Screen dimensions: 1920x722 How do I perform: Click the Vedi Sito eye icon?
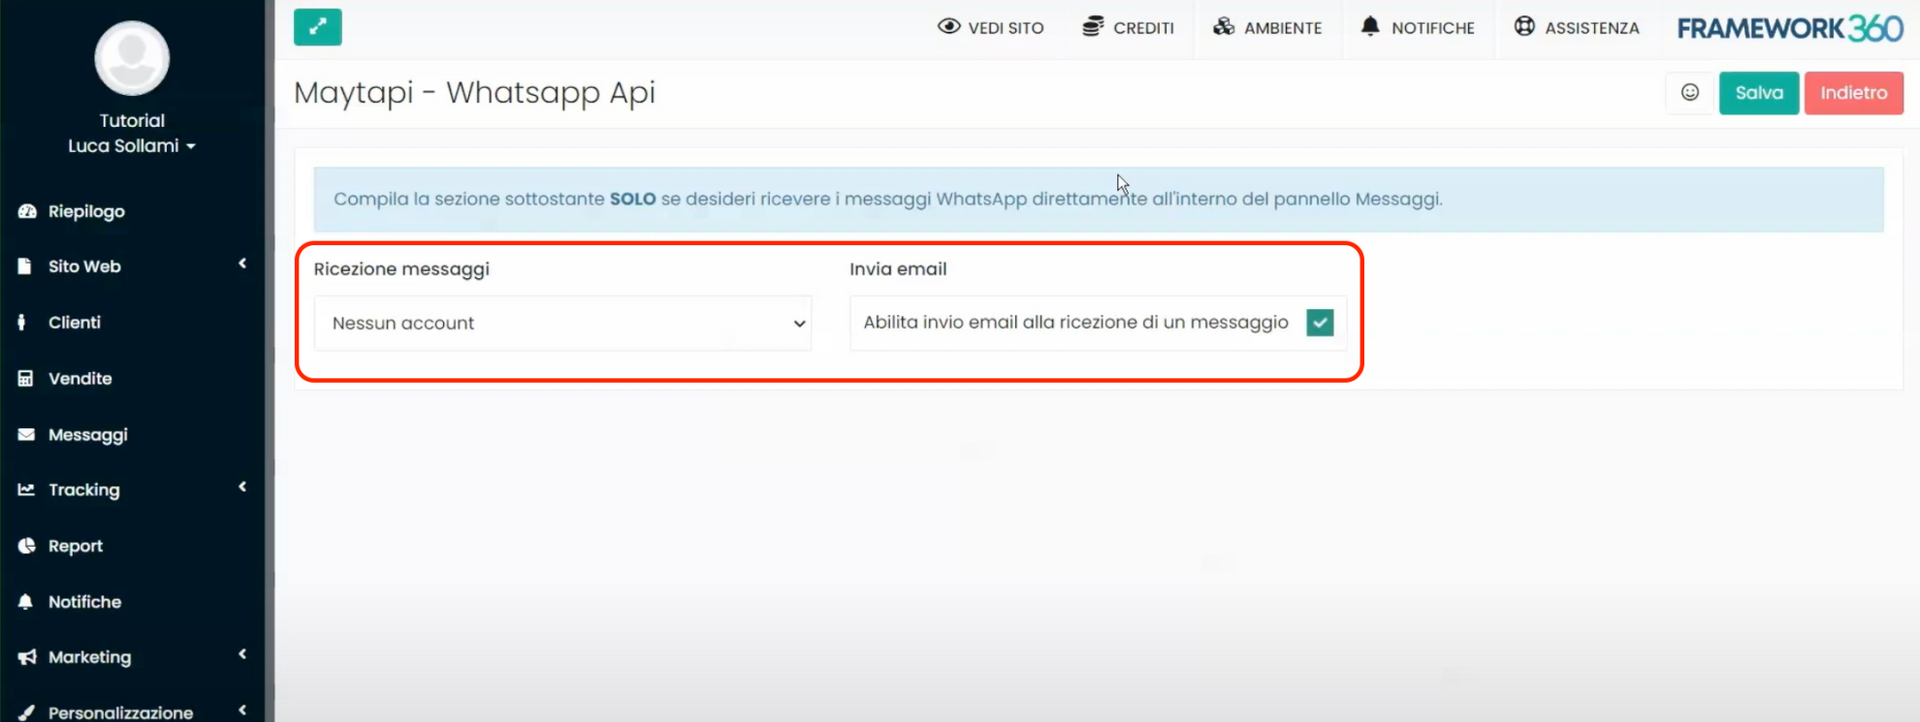point(948,27)
